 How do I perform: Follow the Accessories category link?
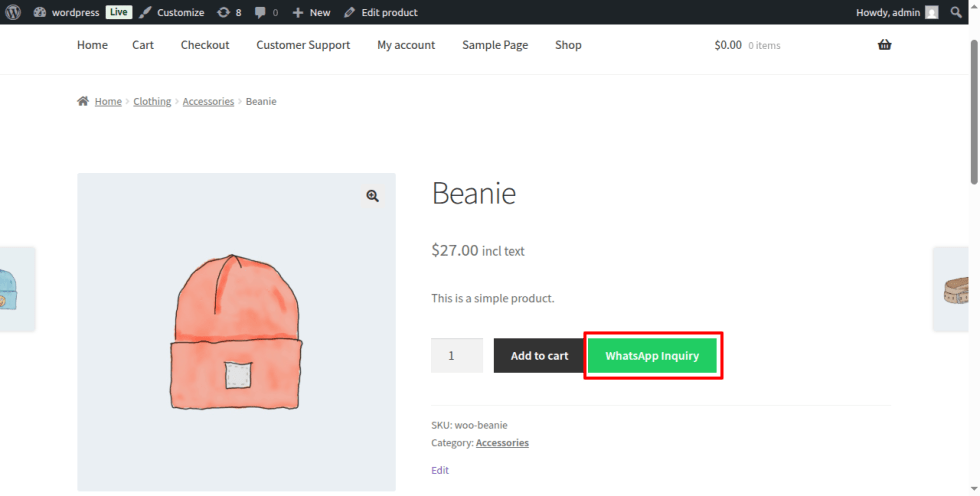click(502, 442)
